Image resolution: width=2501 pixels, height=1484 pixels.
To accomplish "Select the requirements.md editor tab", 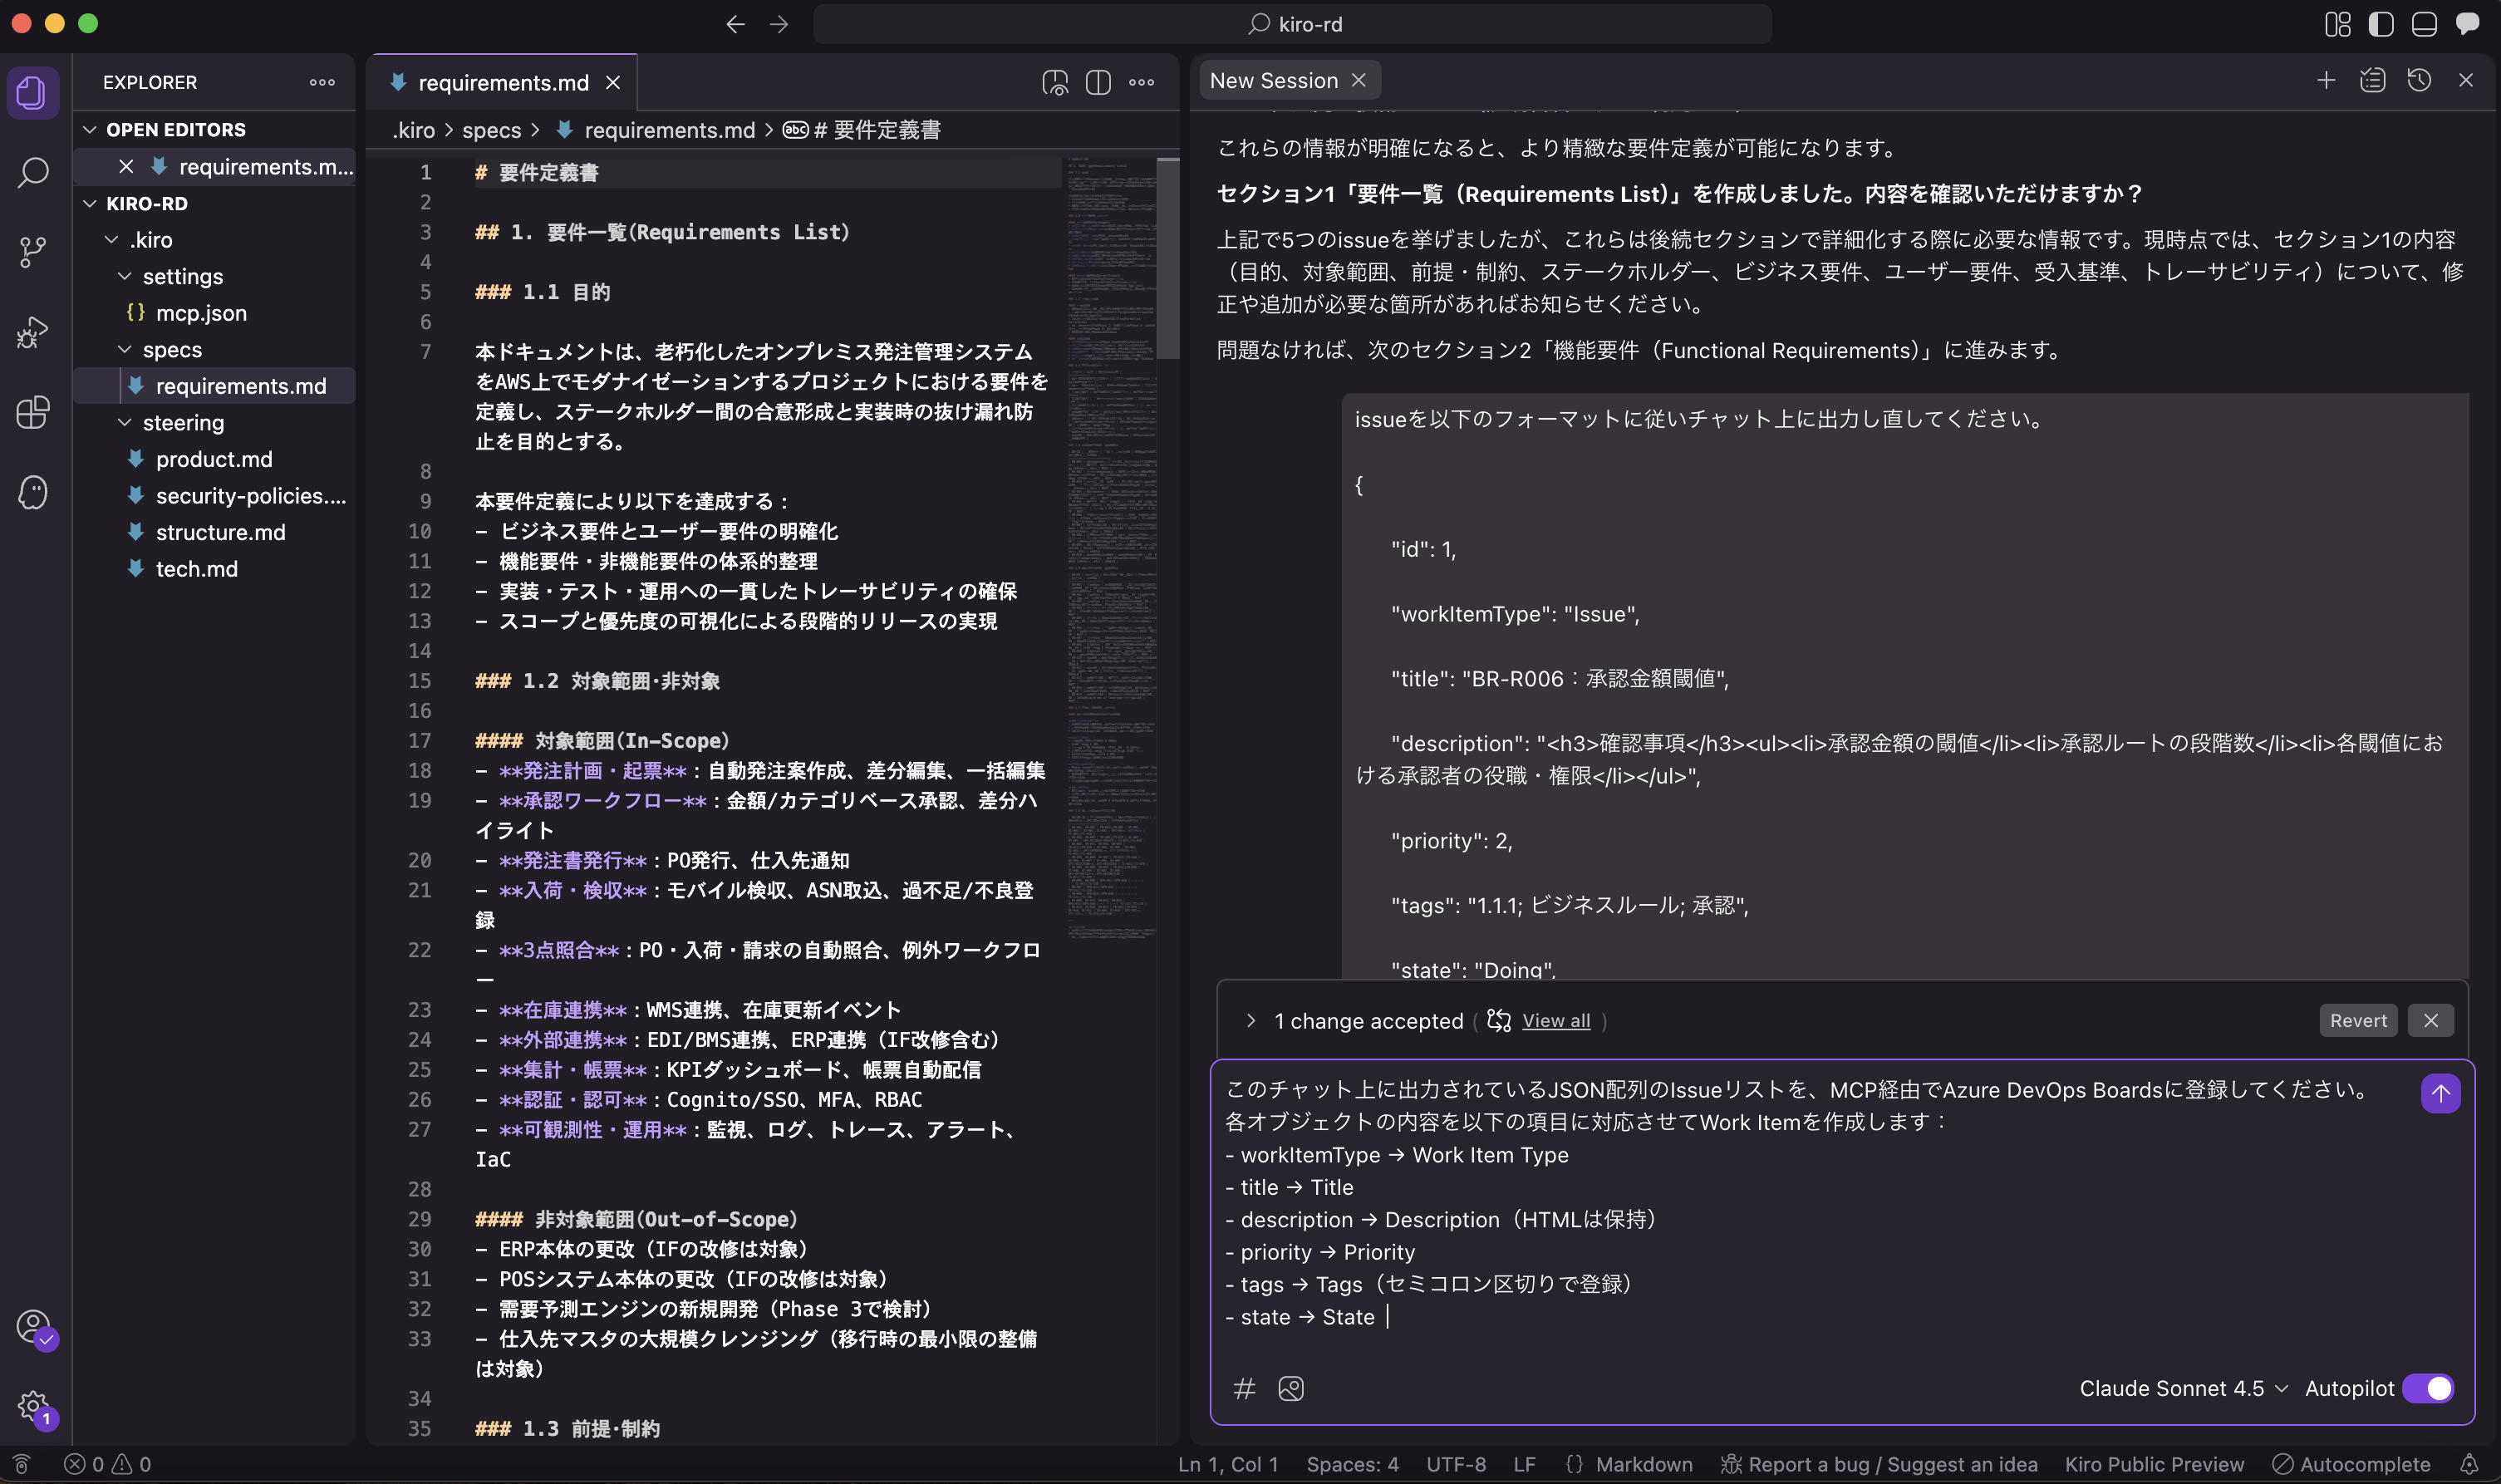I will tap(503, 83).
